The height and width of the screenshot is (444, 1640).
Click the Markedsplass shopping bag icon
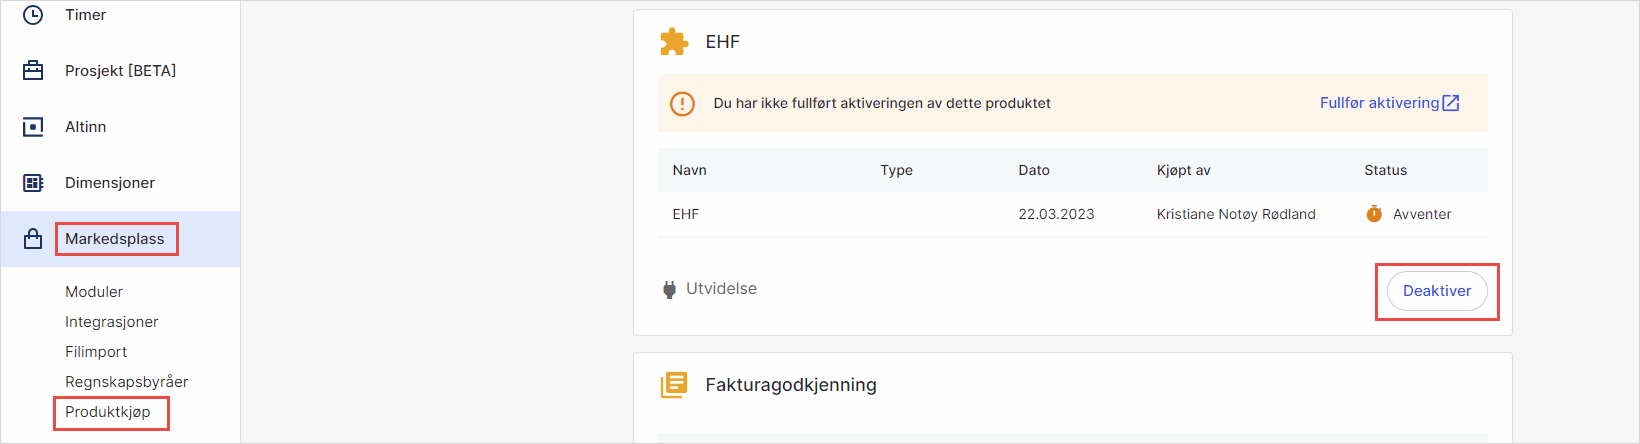pyautogui.click(x=33, y=239)
